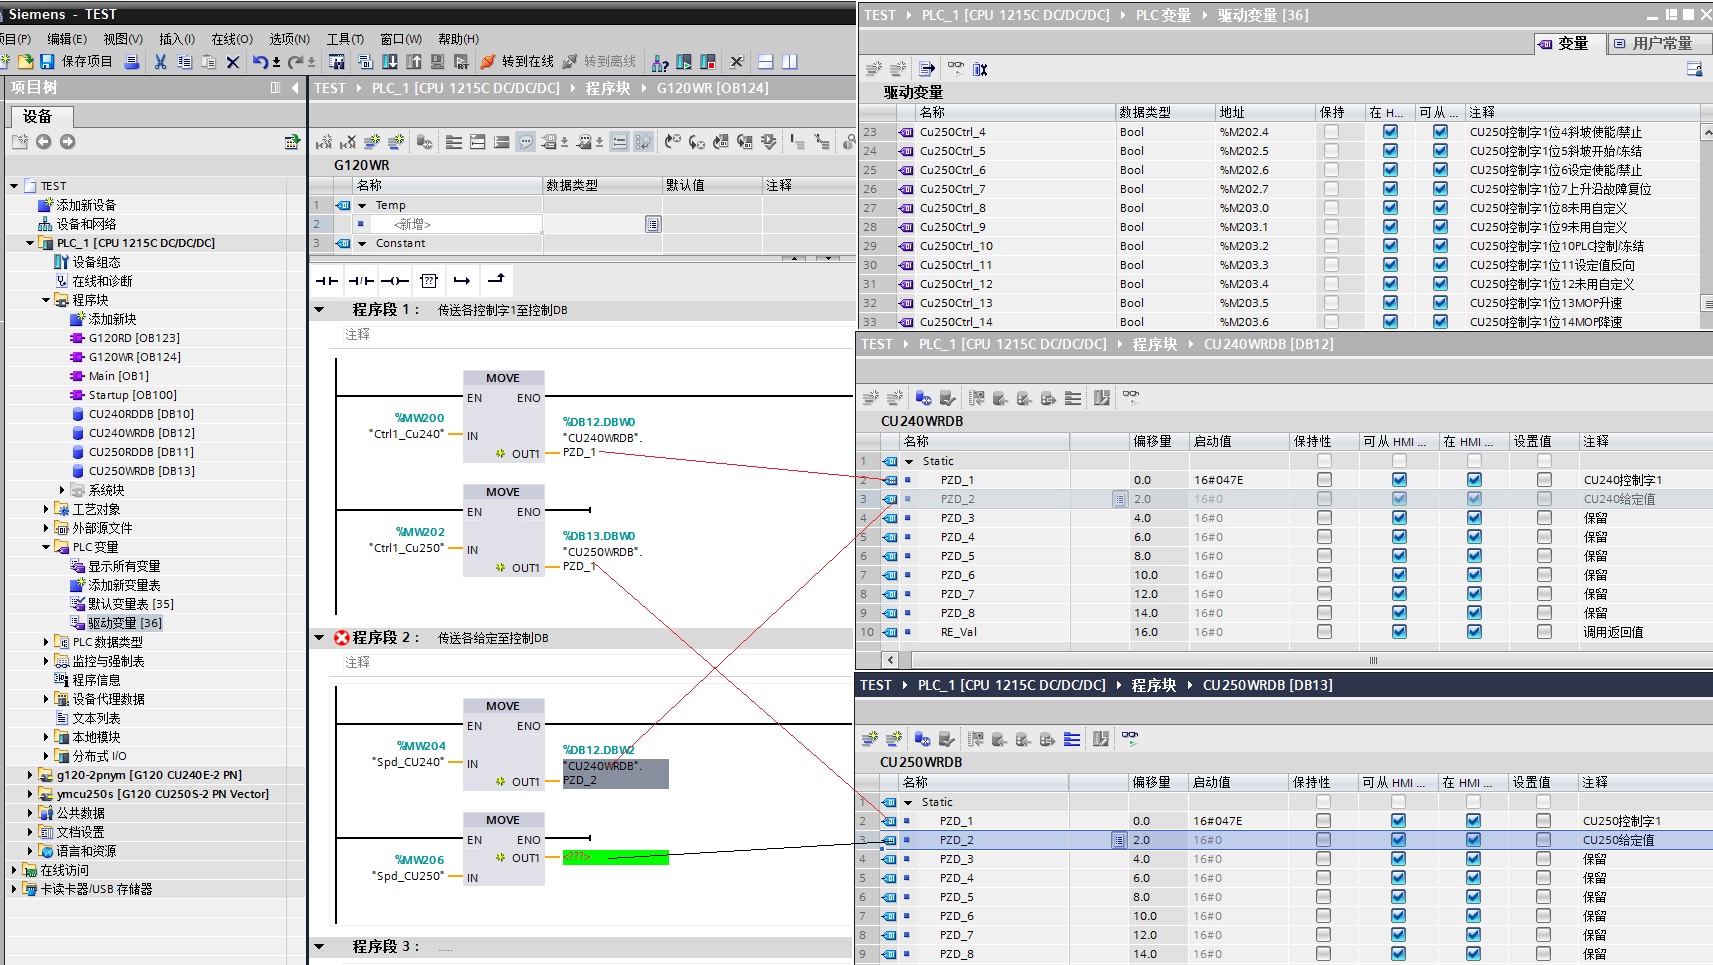Viewport: 1713px width, 965px height.
Task: Insert a normally open contact
Action: (327, 281)
